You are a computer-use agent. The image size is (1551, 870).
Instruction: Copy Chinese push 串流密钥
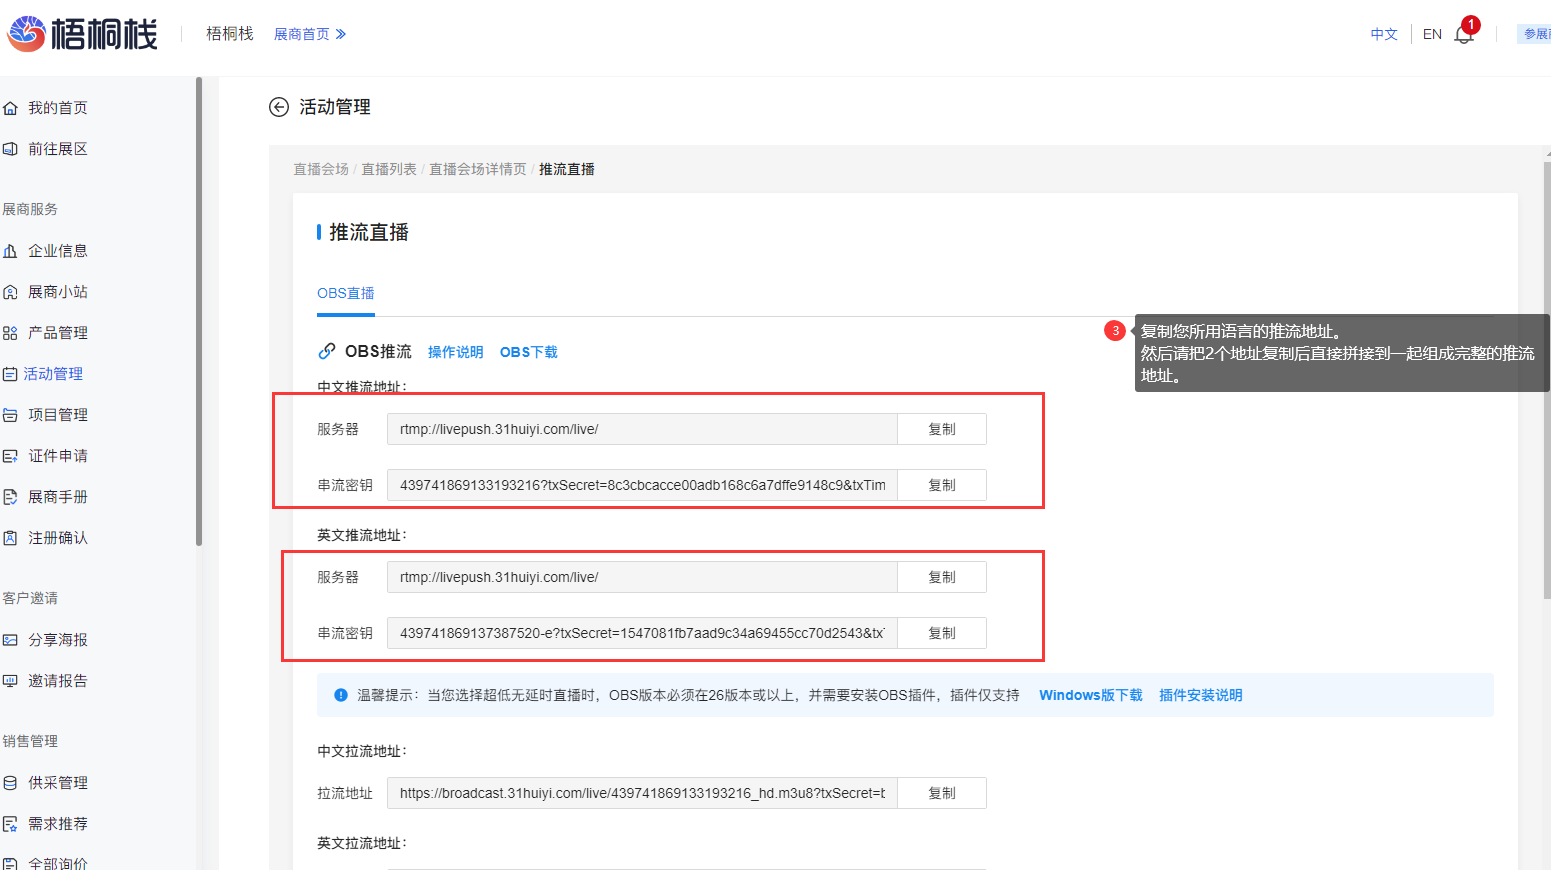[x=942, y=485]
